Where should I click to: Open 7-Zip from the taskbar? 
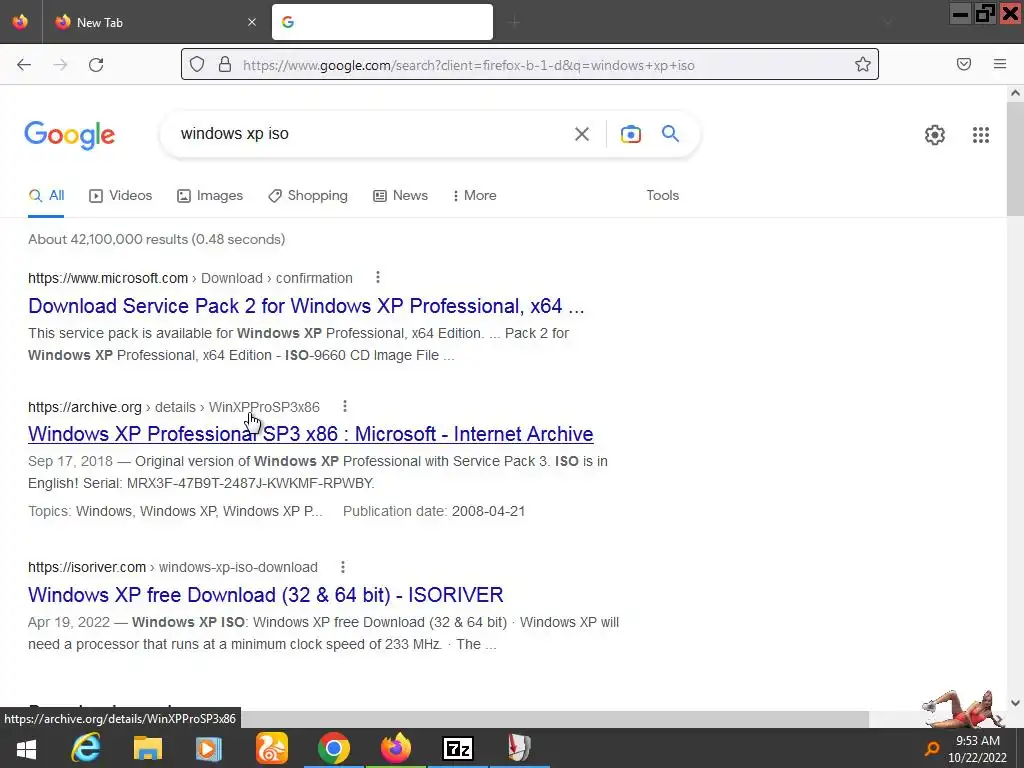[457, 748]
